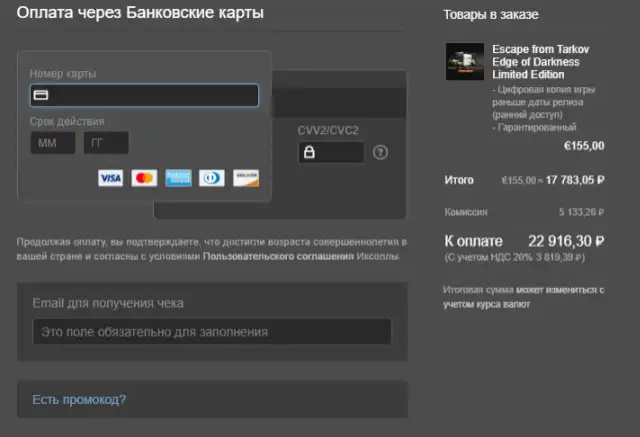Select the Discover card logo
Screen dimensions: 640x437
(x=246, y=178)
